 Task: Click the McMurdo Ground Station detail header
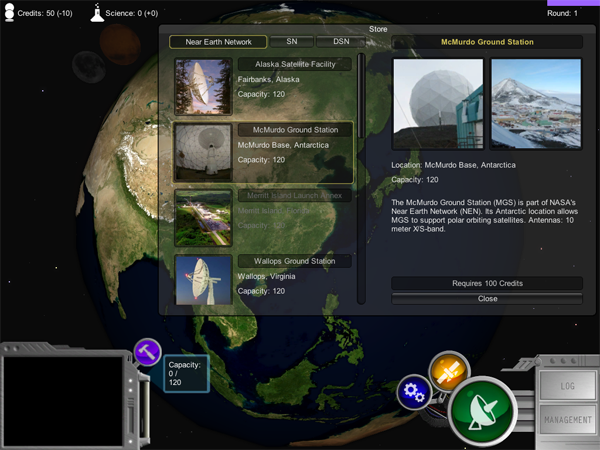click(x=487, y=42)
